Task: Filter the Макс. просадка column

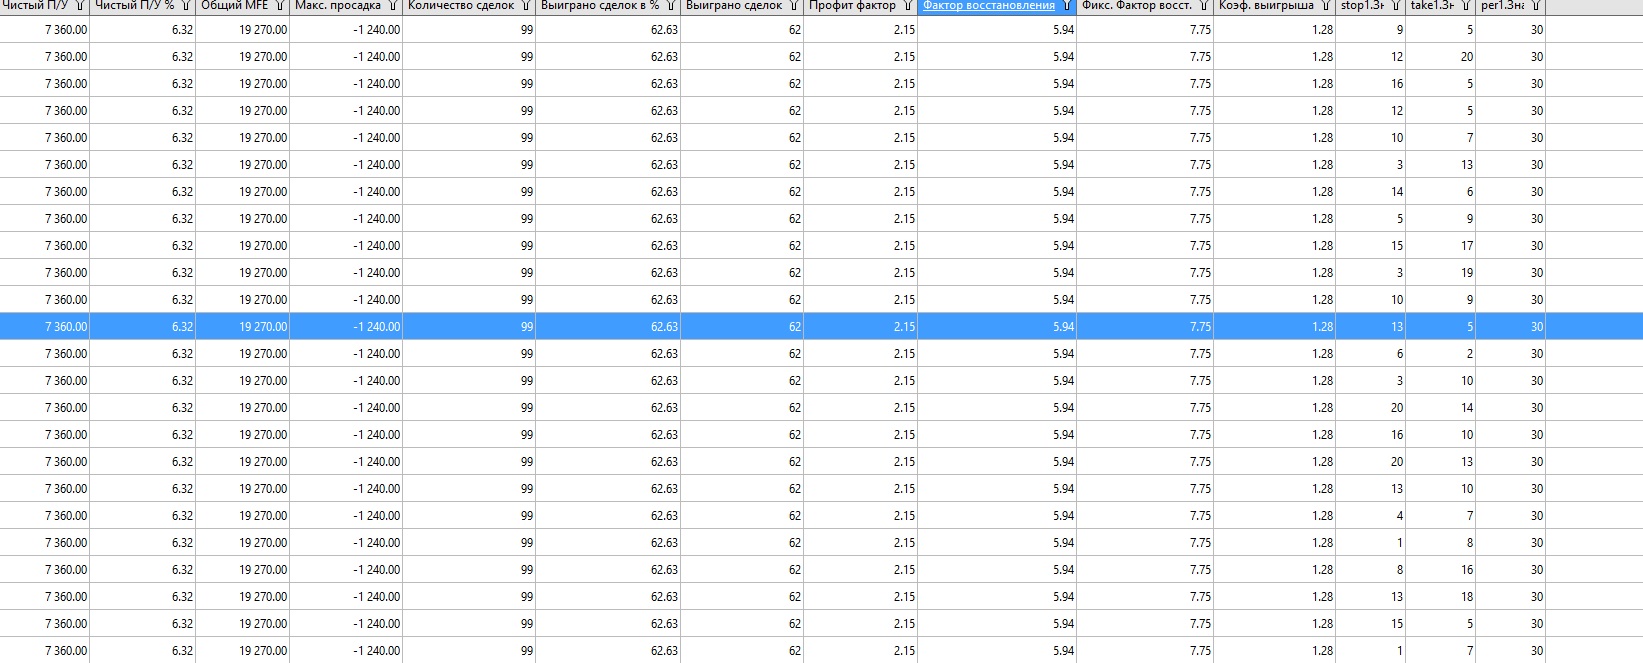Action: [393, 6]
